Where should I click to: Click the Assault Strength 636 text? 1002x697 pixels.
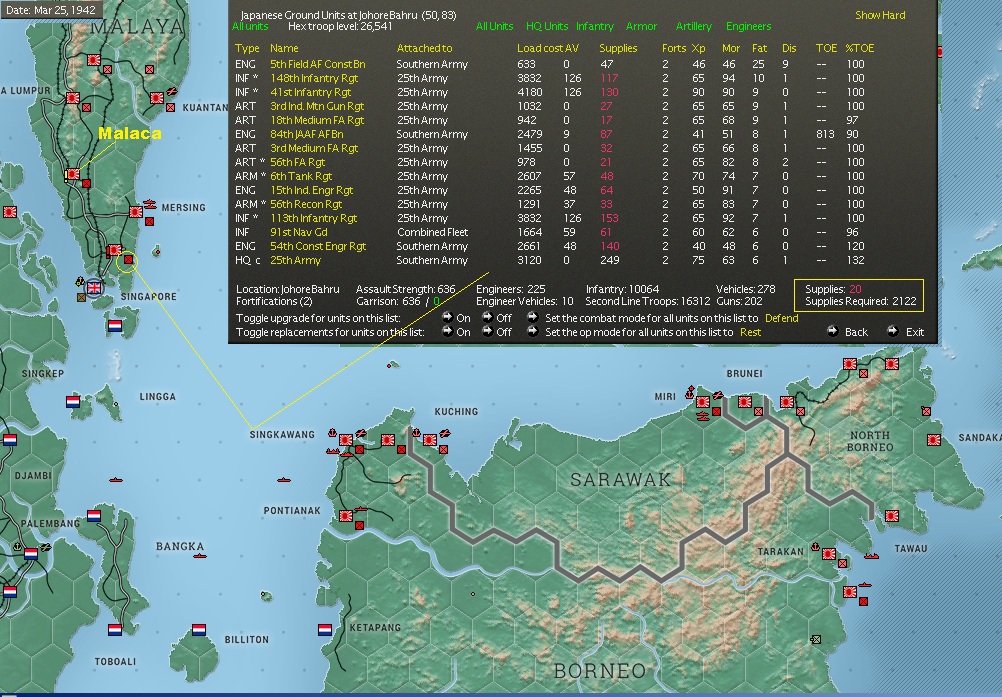(x=406, y=289)
